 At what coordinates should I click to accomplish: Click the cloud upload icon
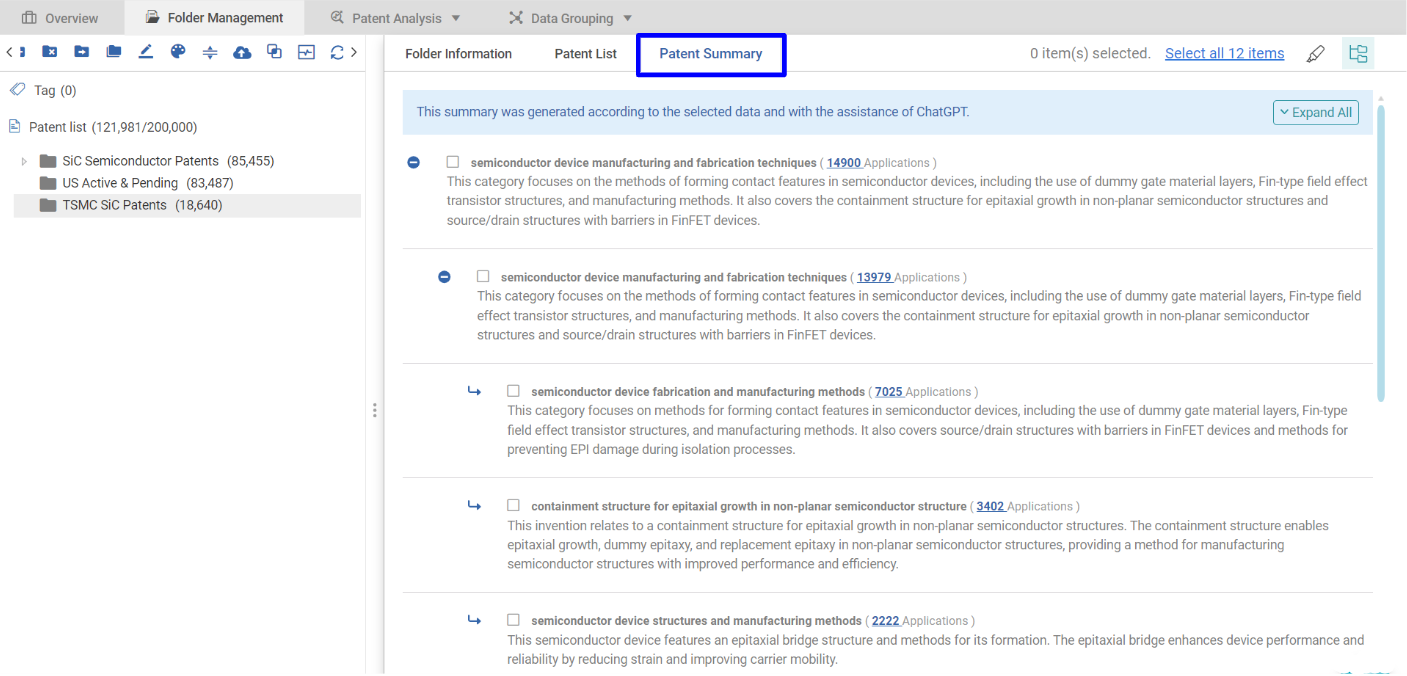[x=242, y=52]
